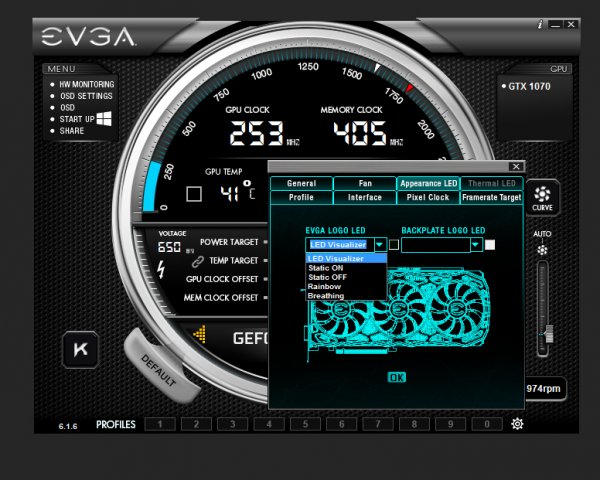Viewport: 600px width, 480px height.
Task: Click the Default reset button
Action: click(x=161, y=367)
